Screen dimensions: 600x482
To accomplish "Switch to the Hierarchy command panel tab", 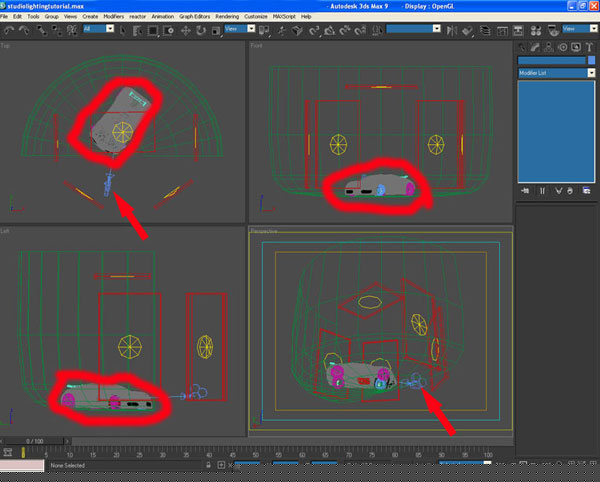I will tap(549, 47).
